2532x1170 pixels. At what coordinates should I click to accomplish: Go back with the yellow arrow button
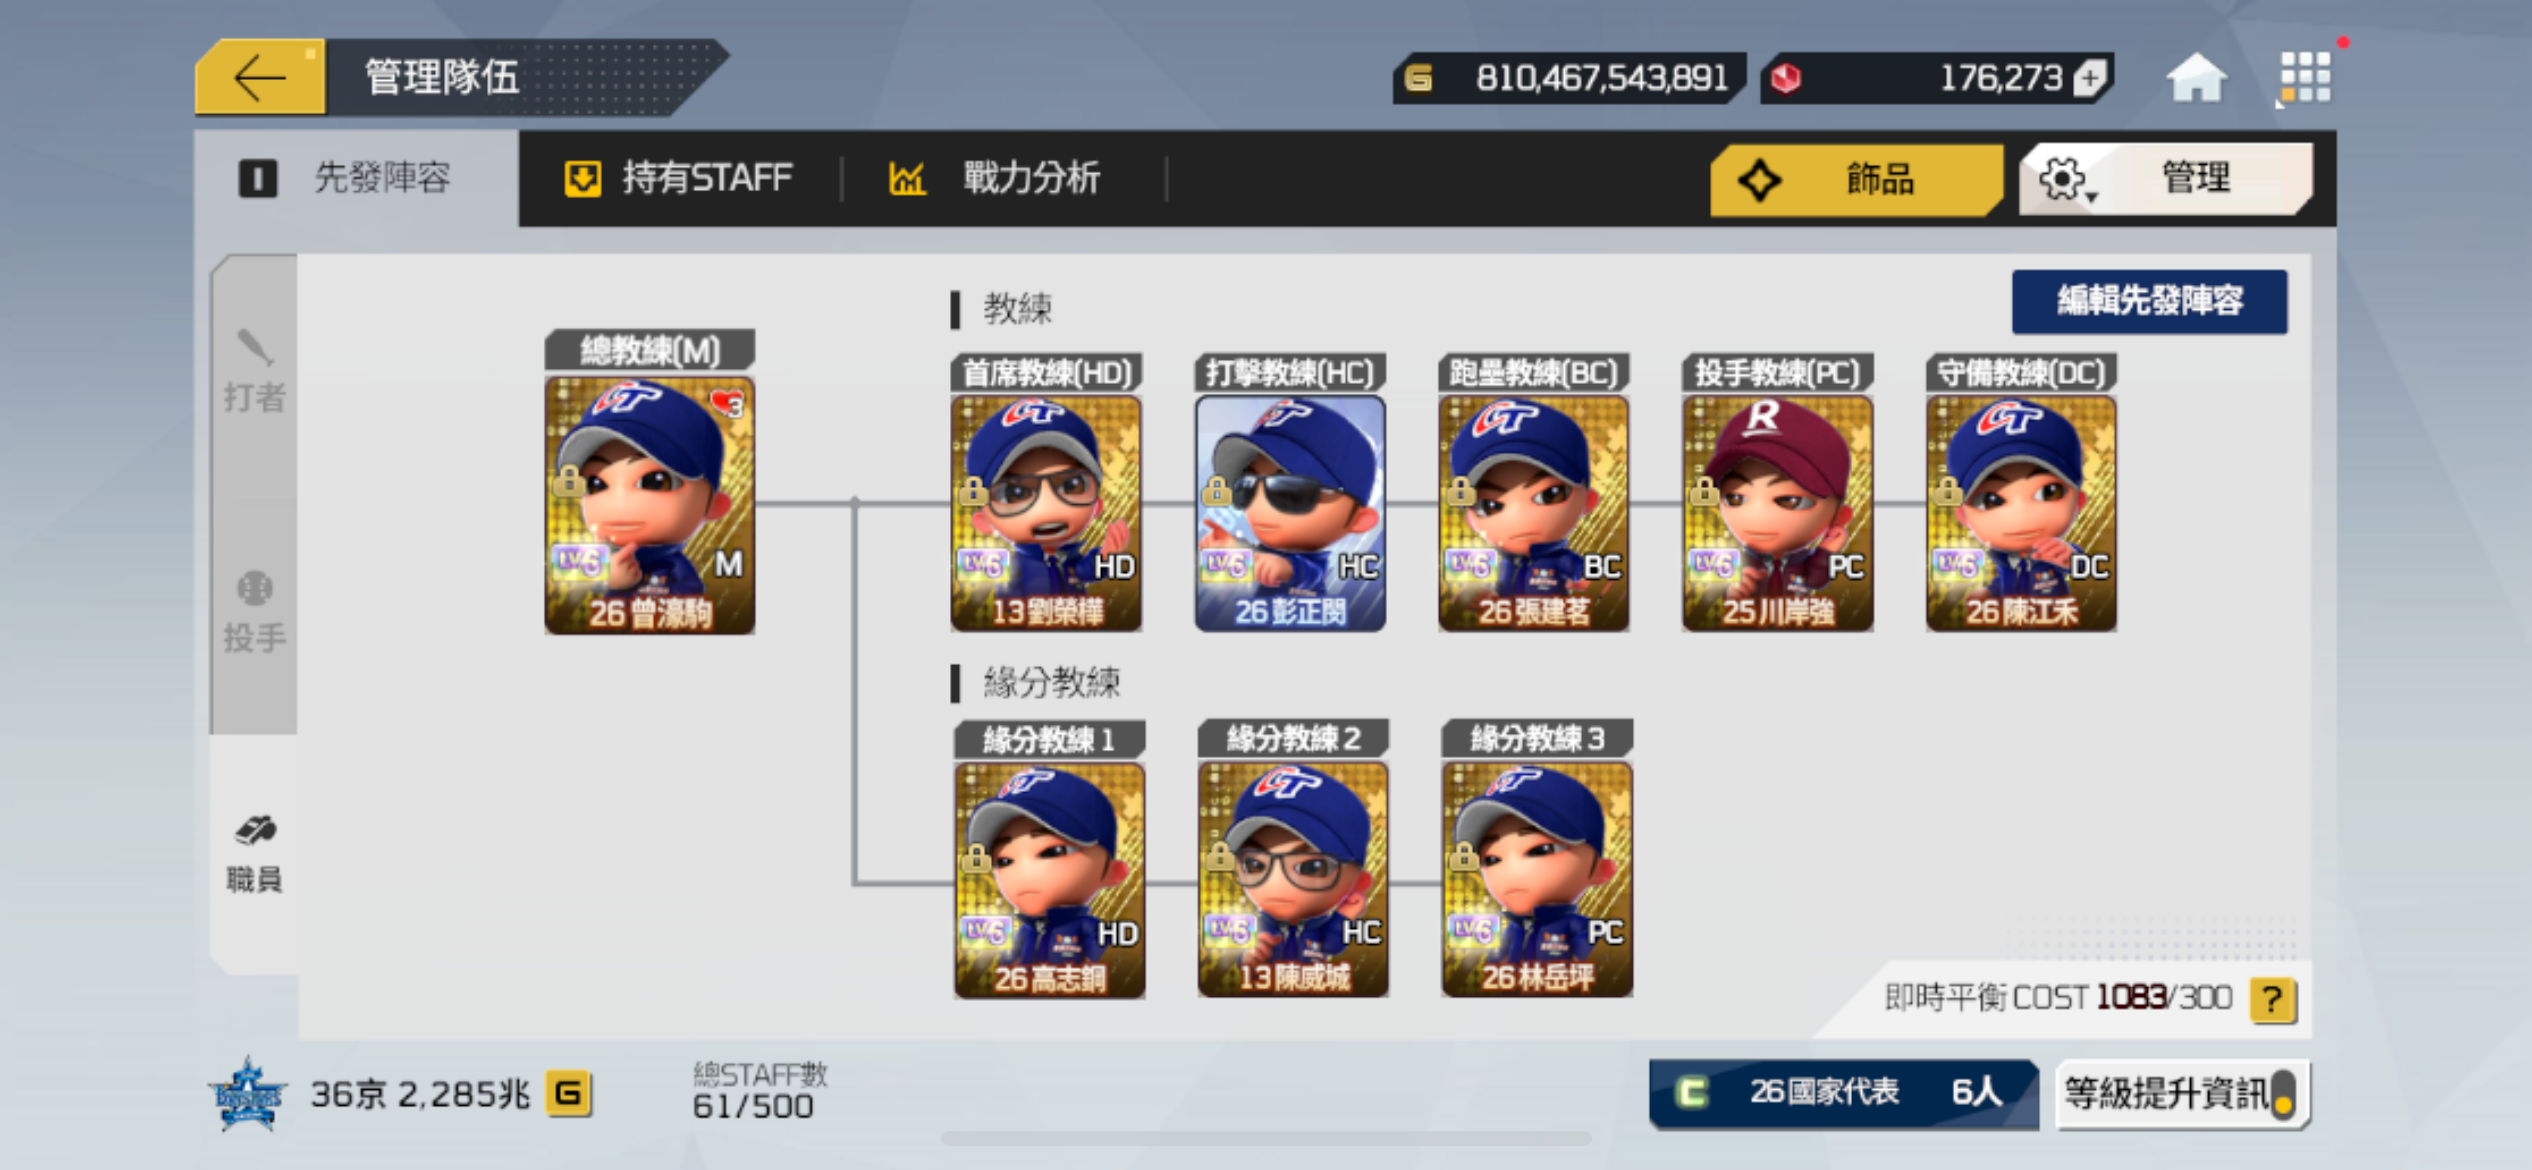pos(259,77)
